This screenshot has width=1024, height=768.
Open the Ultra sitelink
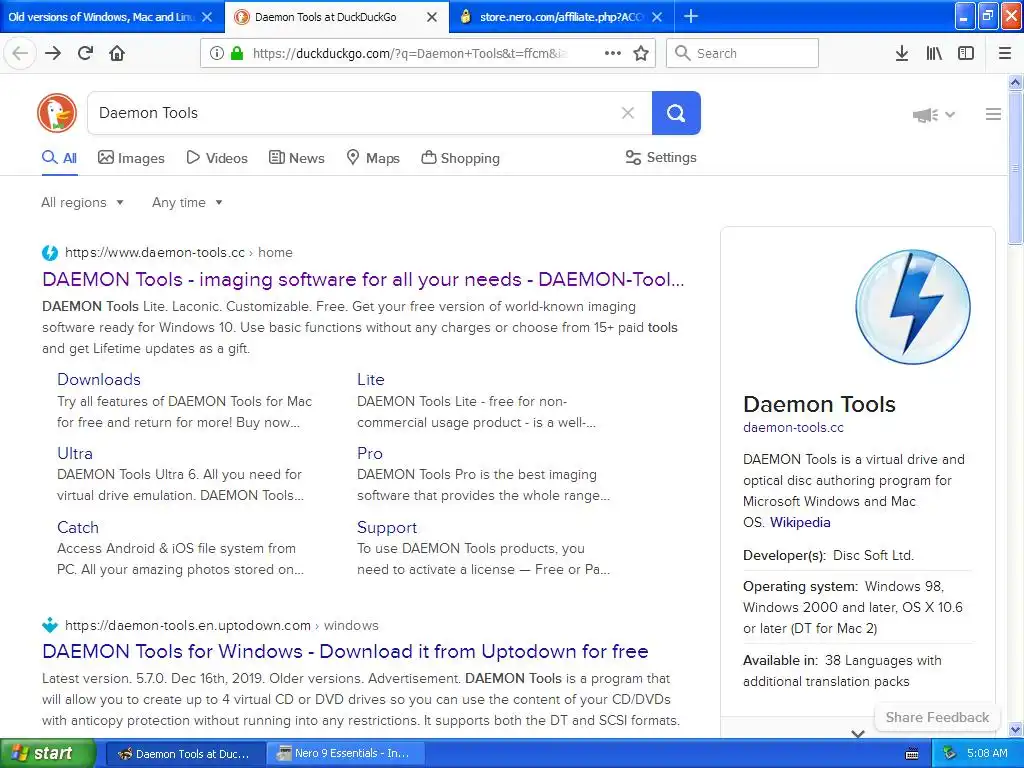[x=74, y=453]
